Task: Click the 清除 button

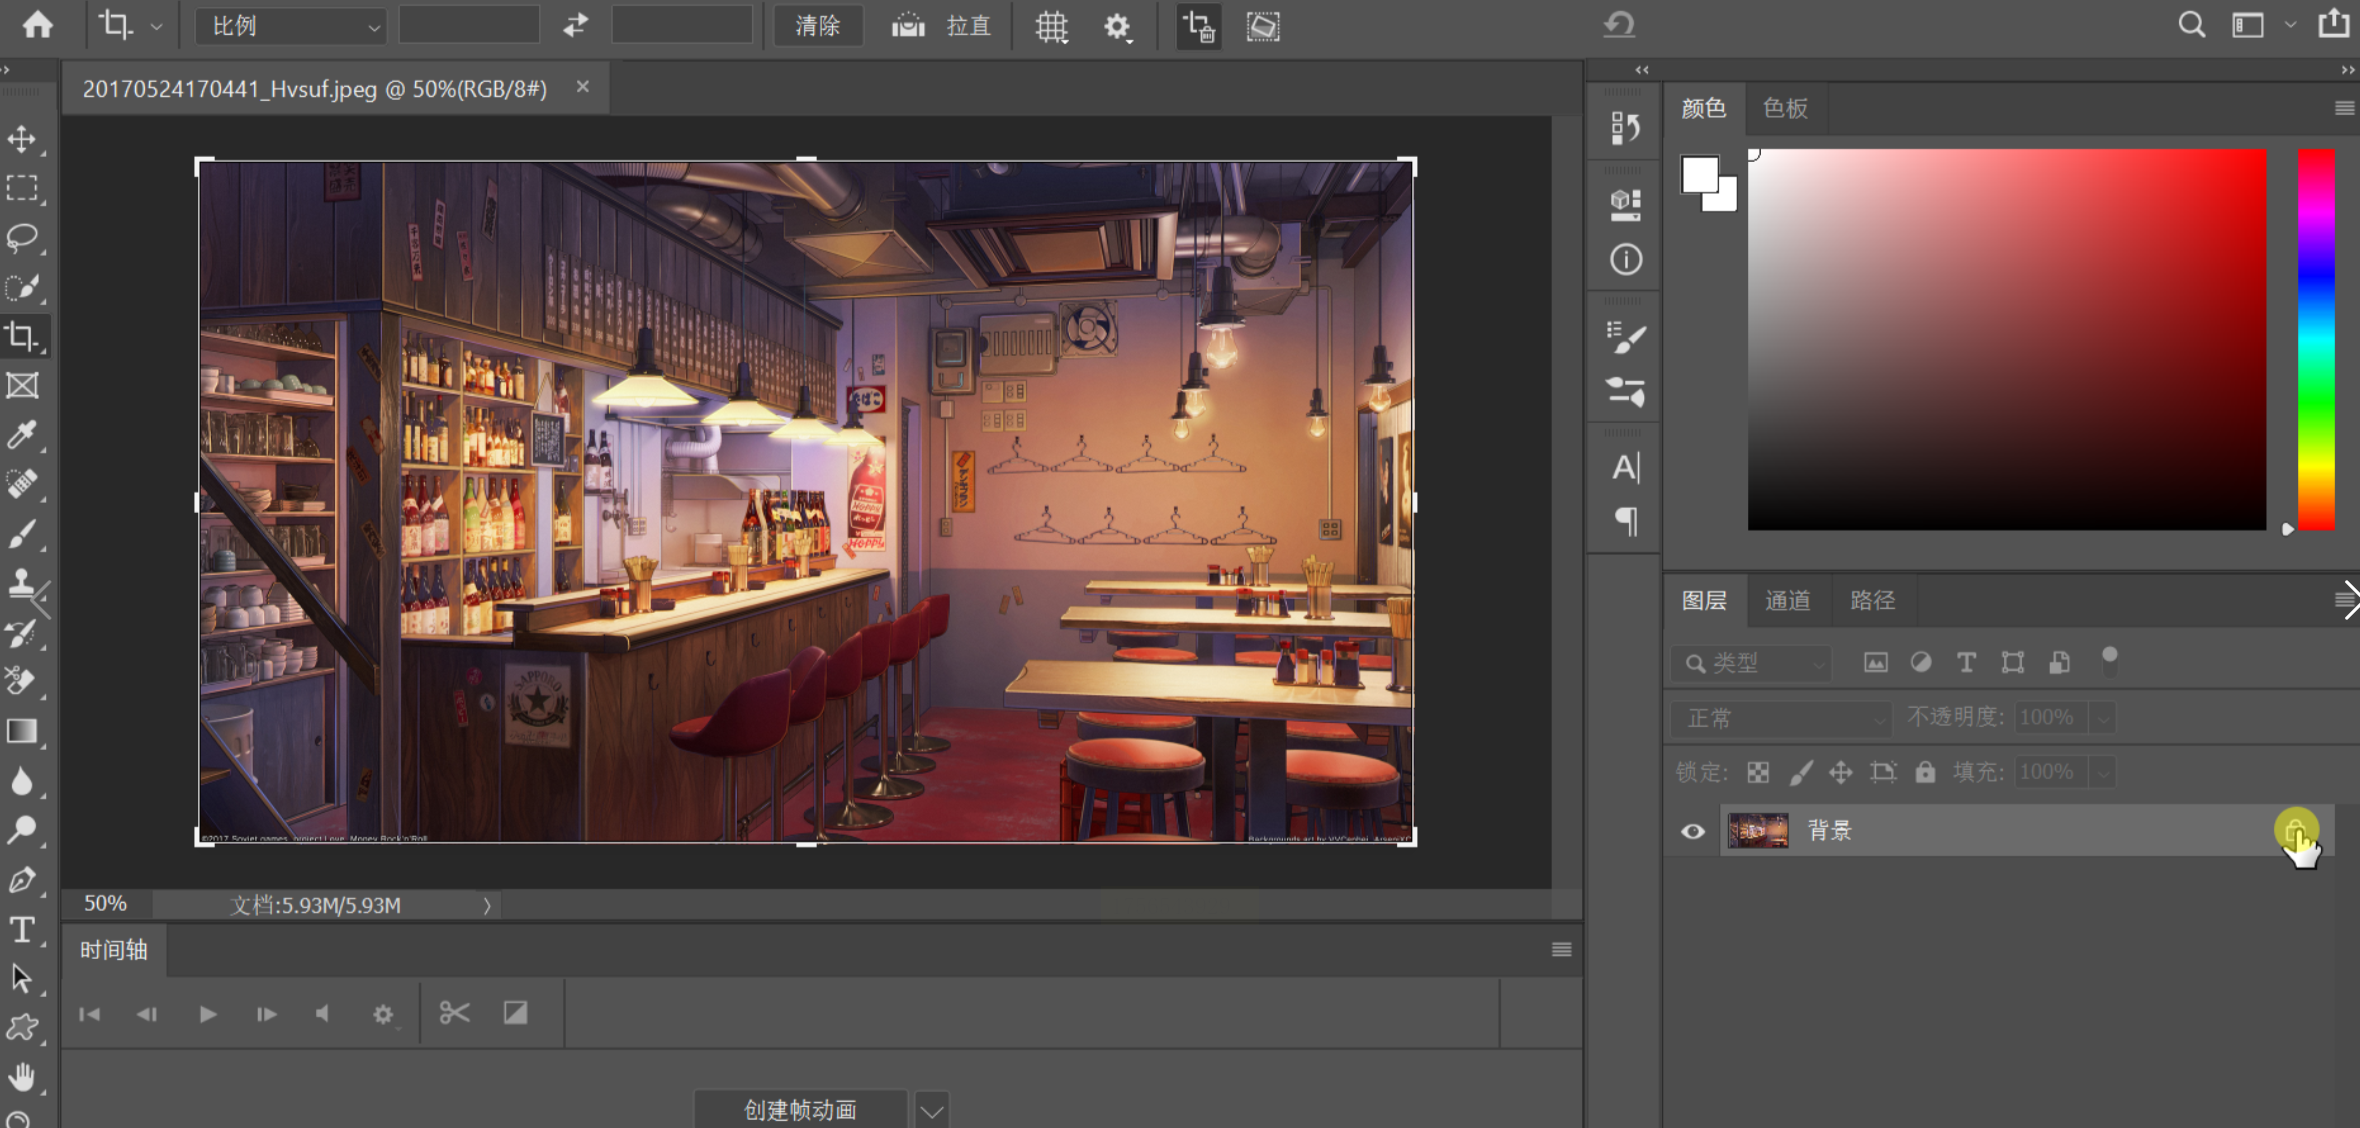Action: click(817, 26)
